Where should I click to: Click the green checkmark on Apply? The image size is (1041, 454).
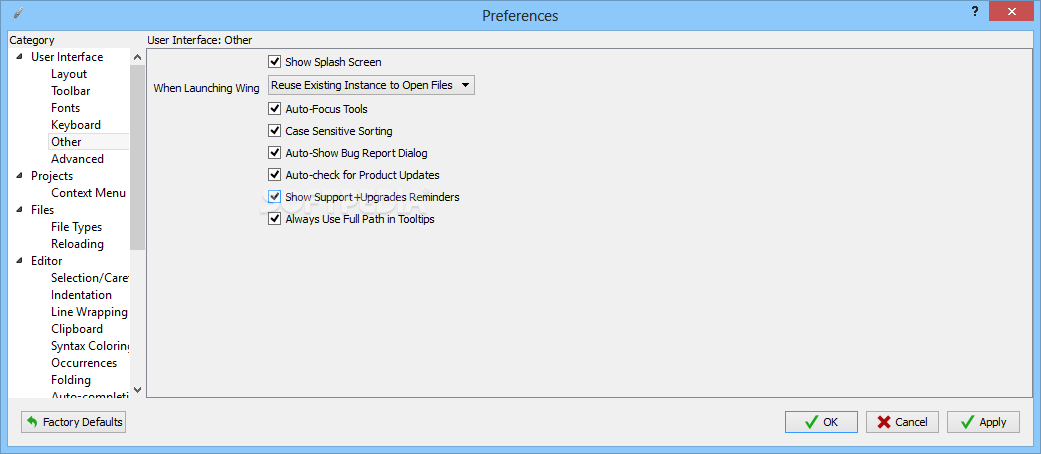pyautogui.click(x=966, y=422)
